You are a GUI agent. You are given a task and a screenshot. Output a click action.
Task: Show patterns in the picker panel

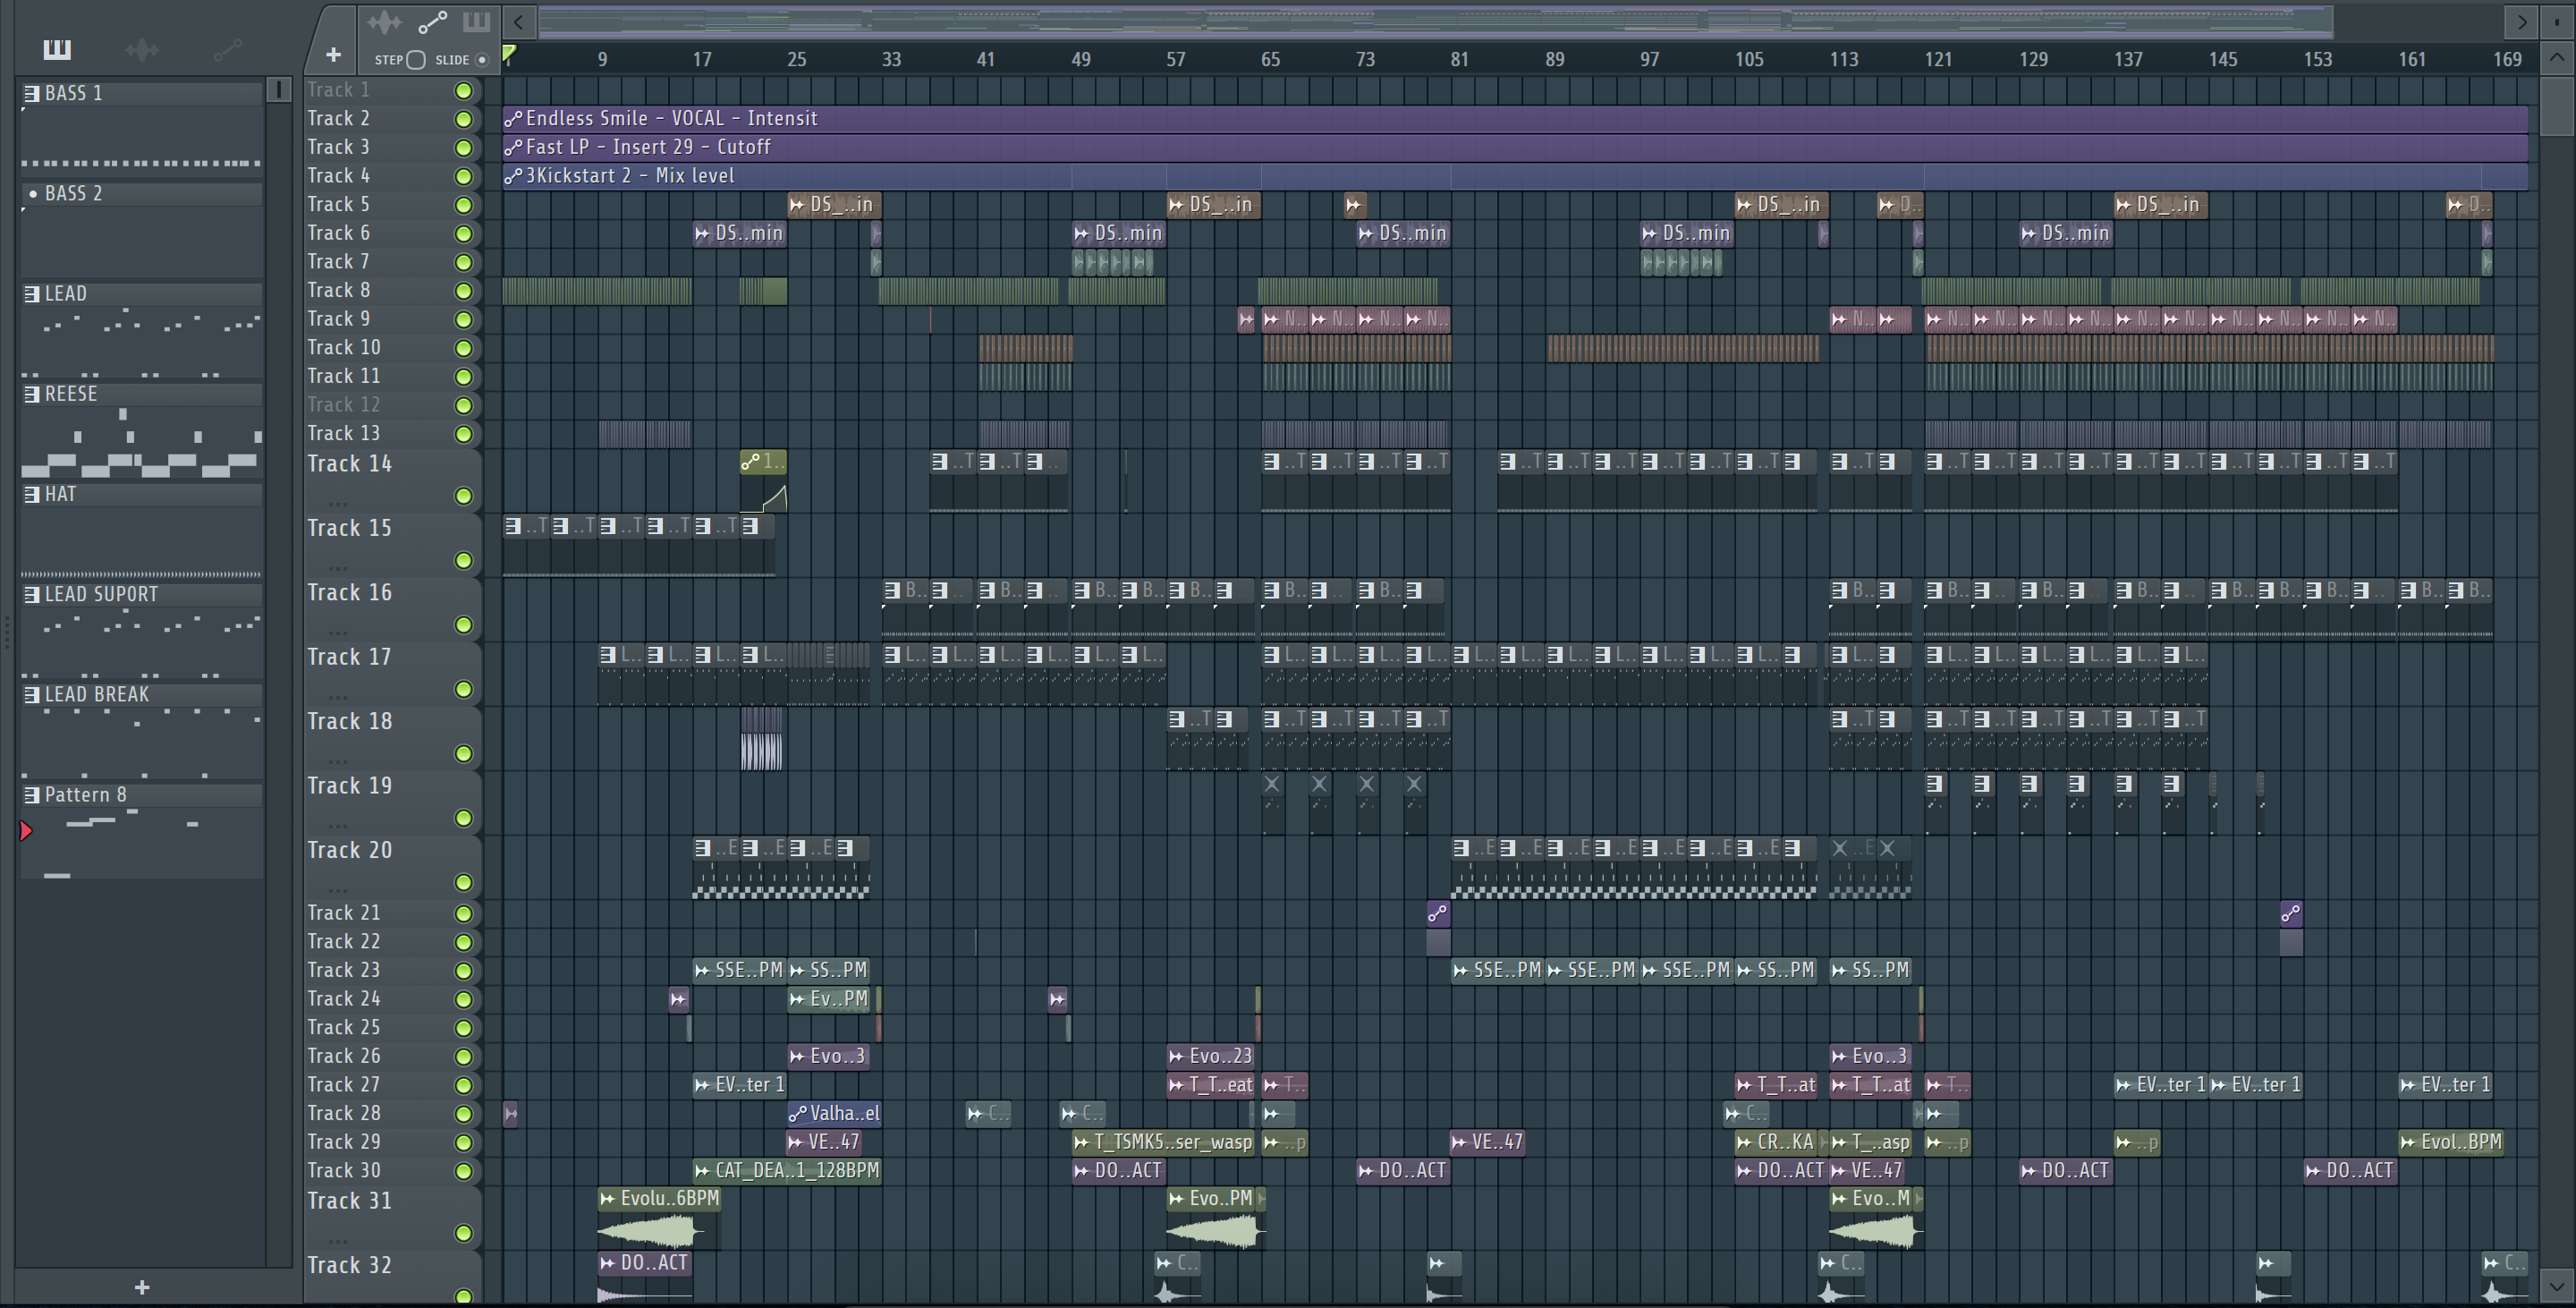coord(57,49)
